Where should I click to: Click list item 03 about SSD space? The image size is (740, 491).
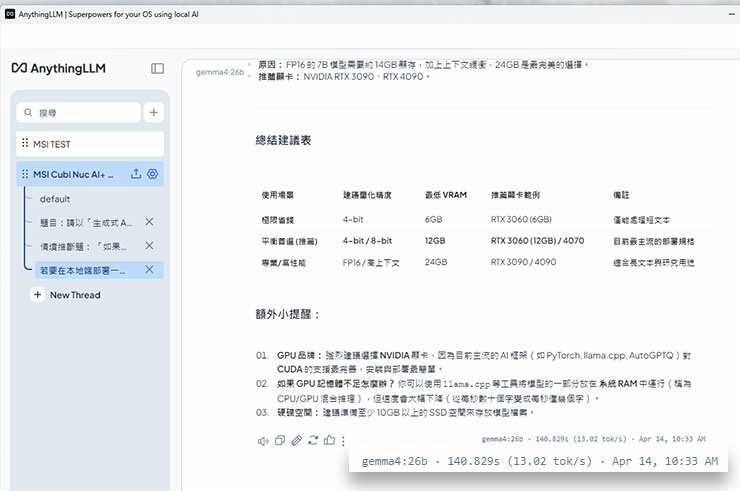(395, 413)
